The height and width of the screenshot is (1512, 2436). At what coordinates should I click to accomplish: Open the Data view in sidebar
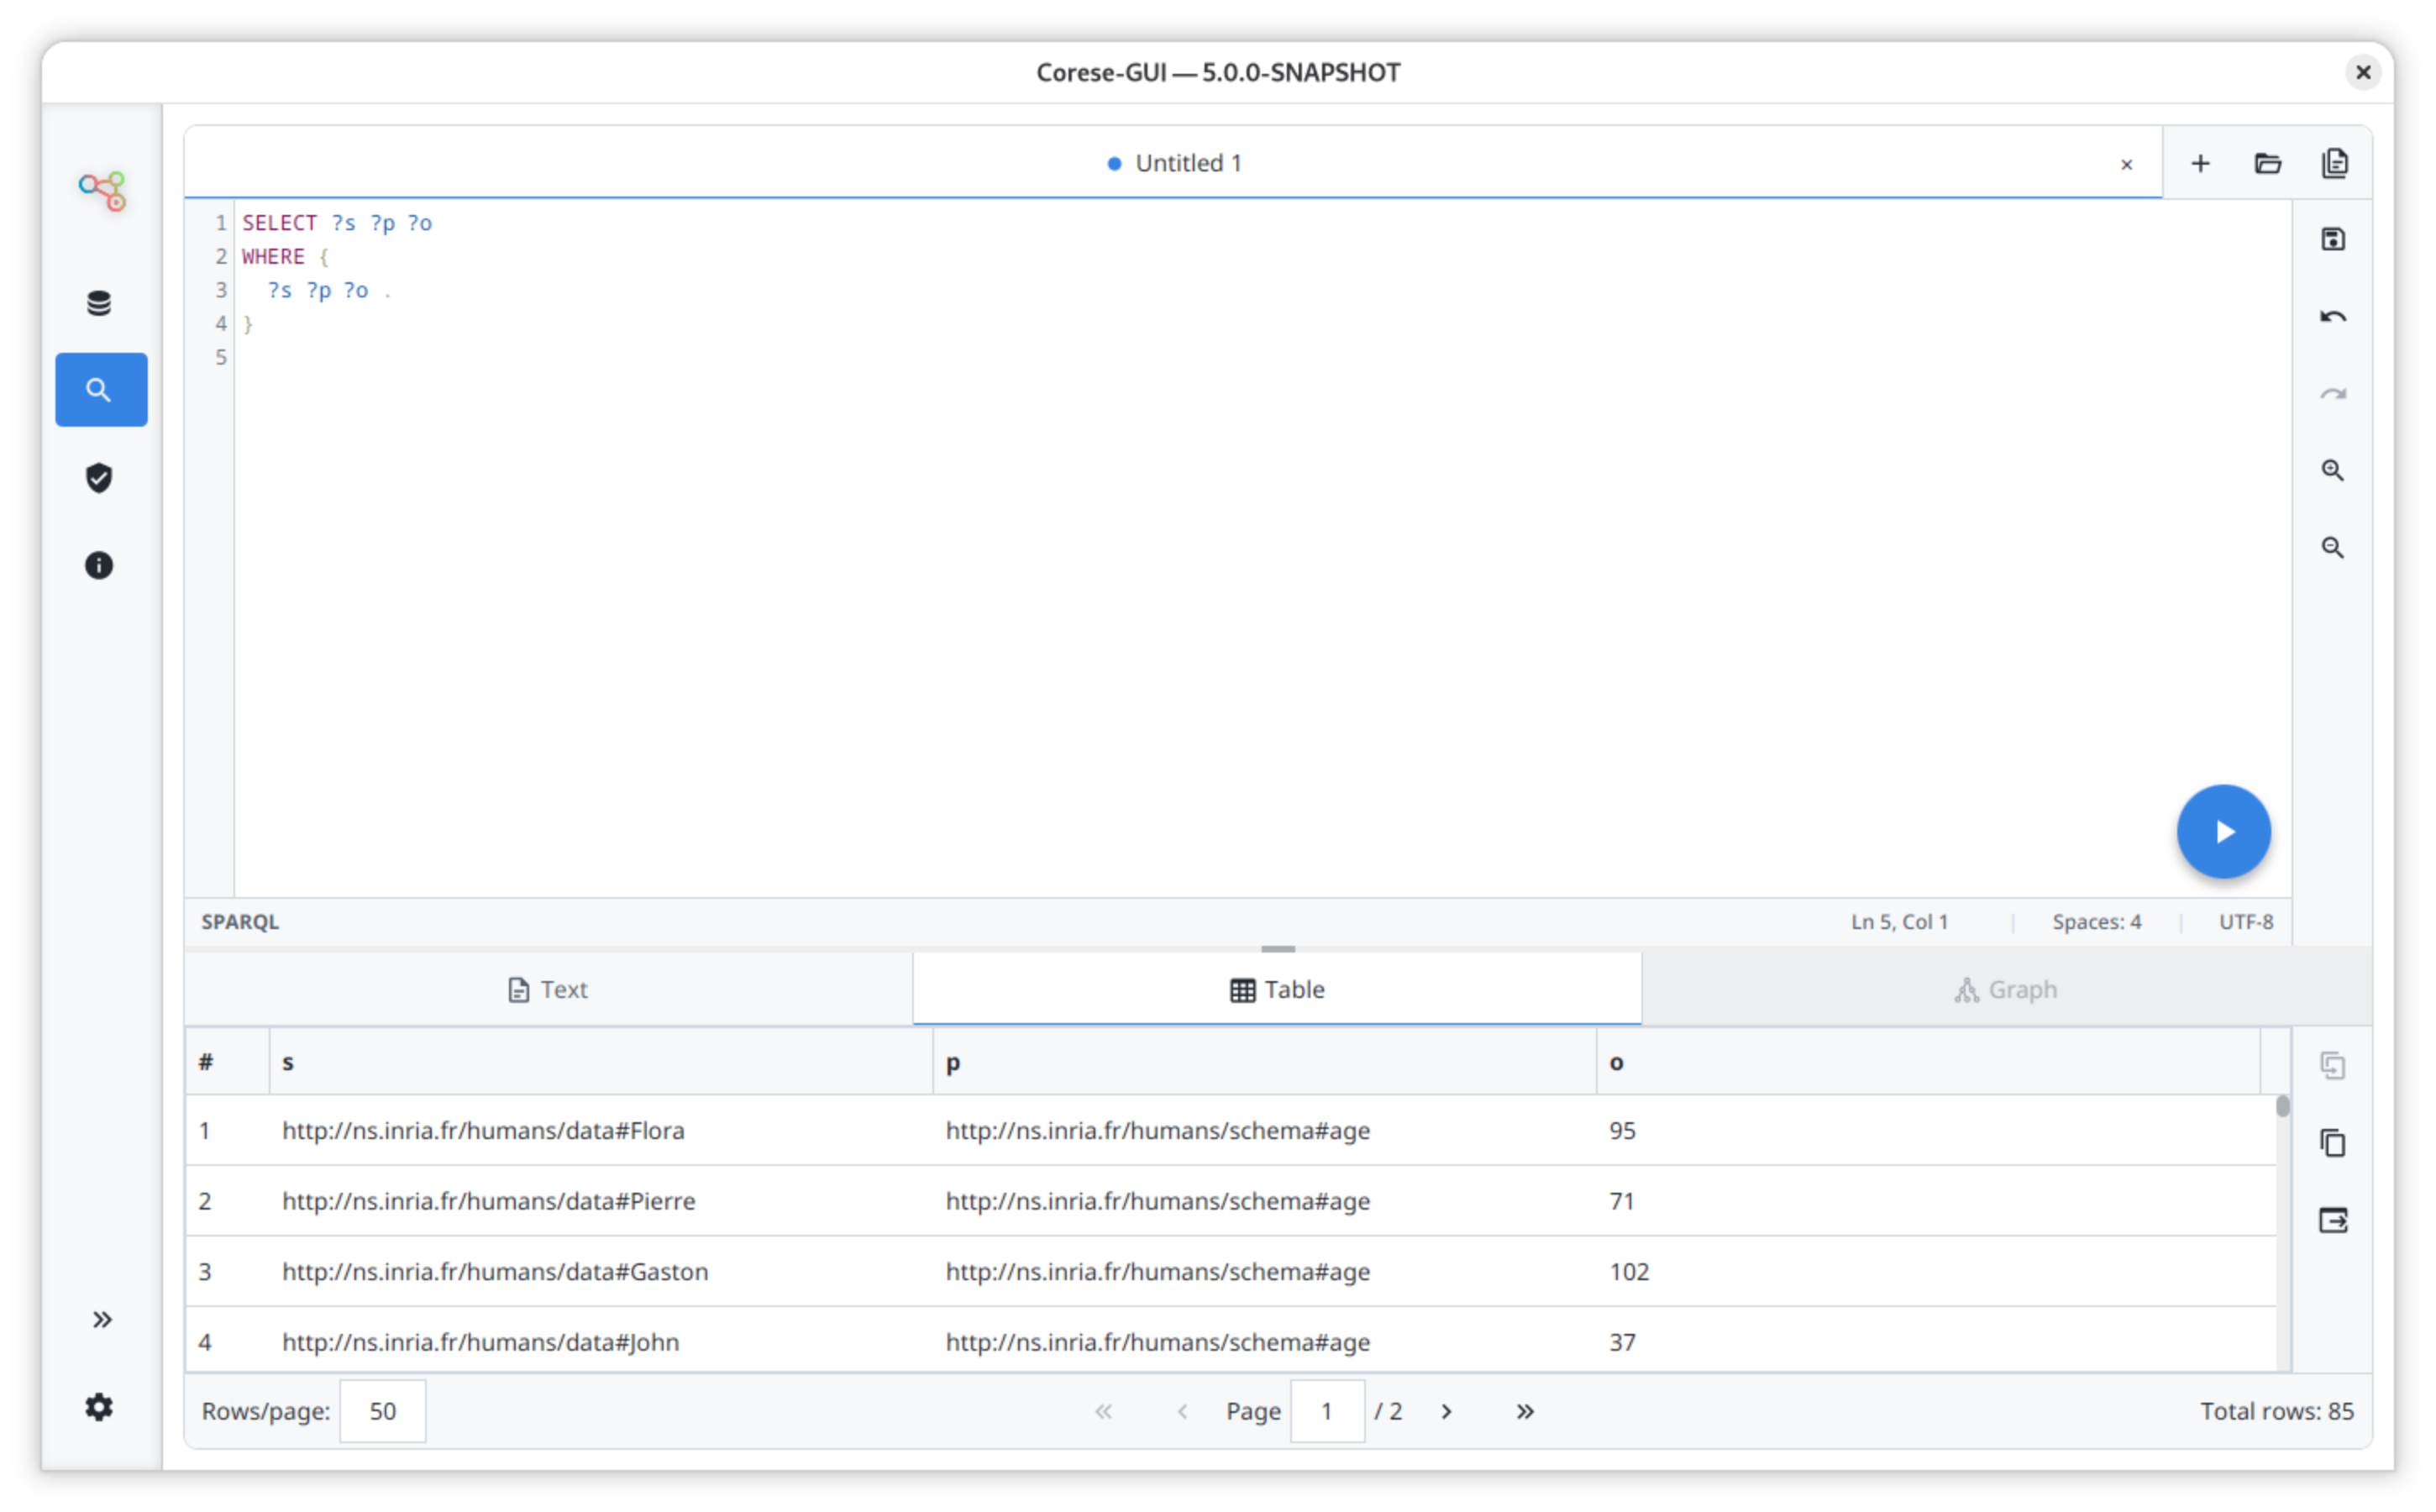pyautogui.click(x=99, y=303)
